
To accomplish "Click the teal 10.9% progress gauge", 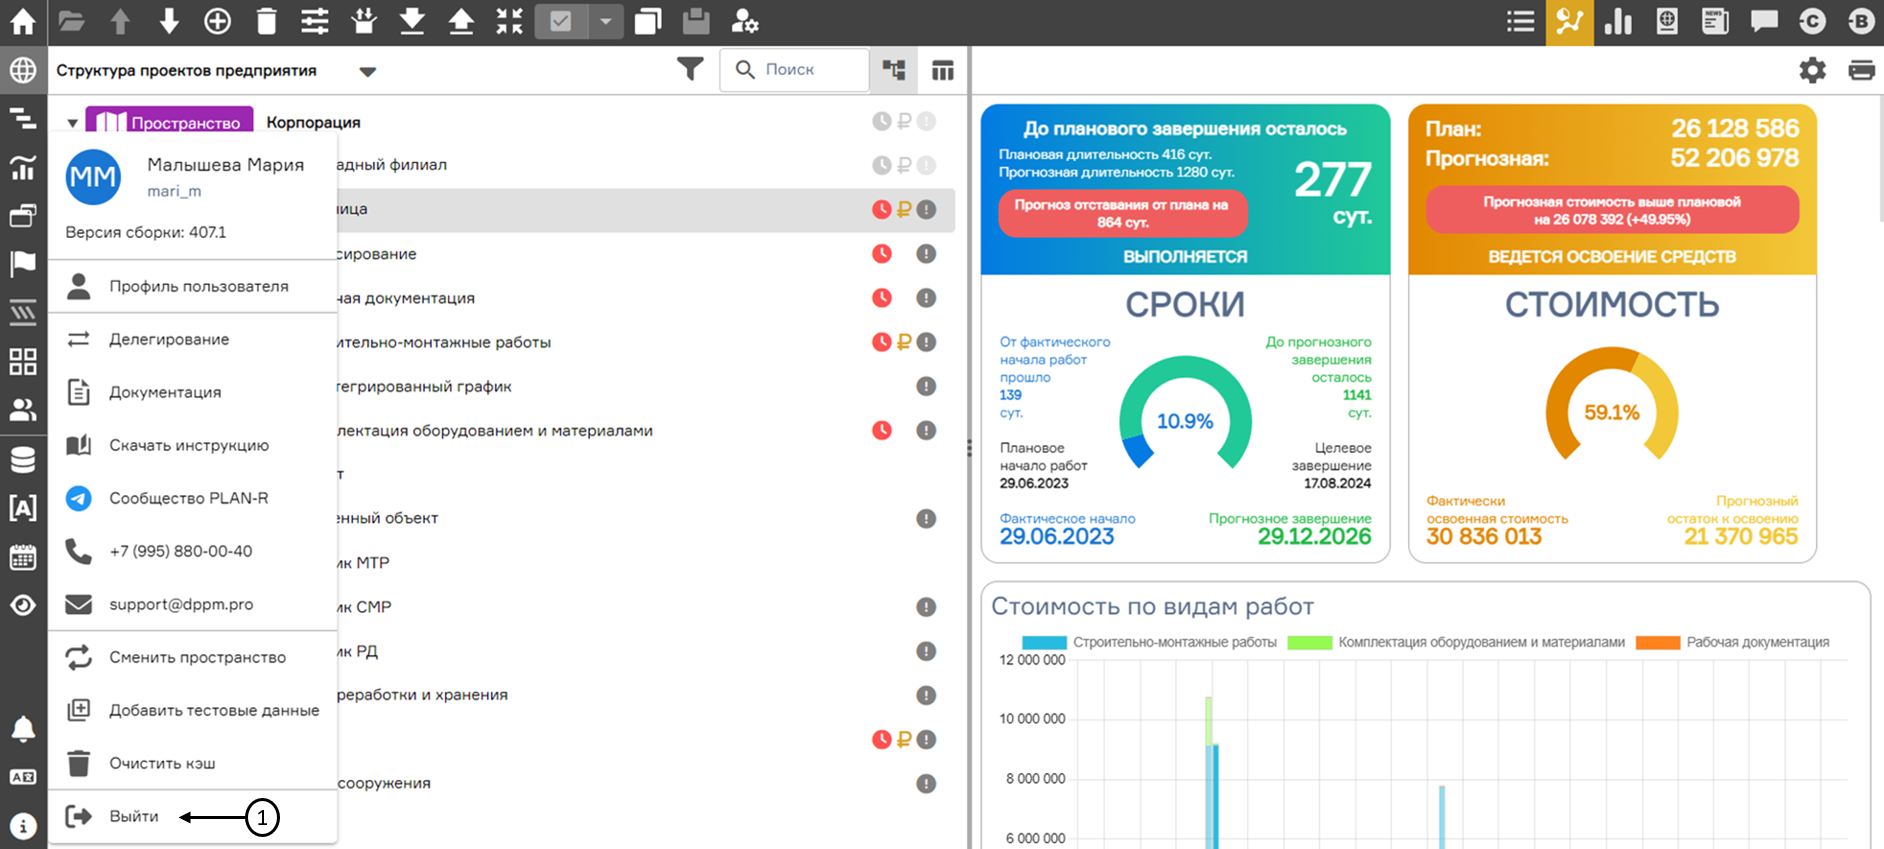I will (x=1185, y=414).
